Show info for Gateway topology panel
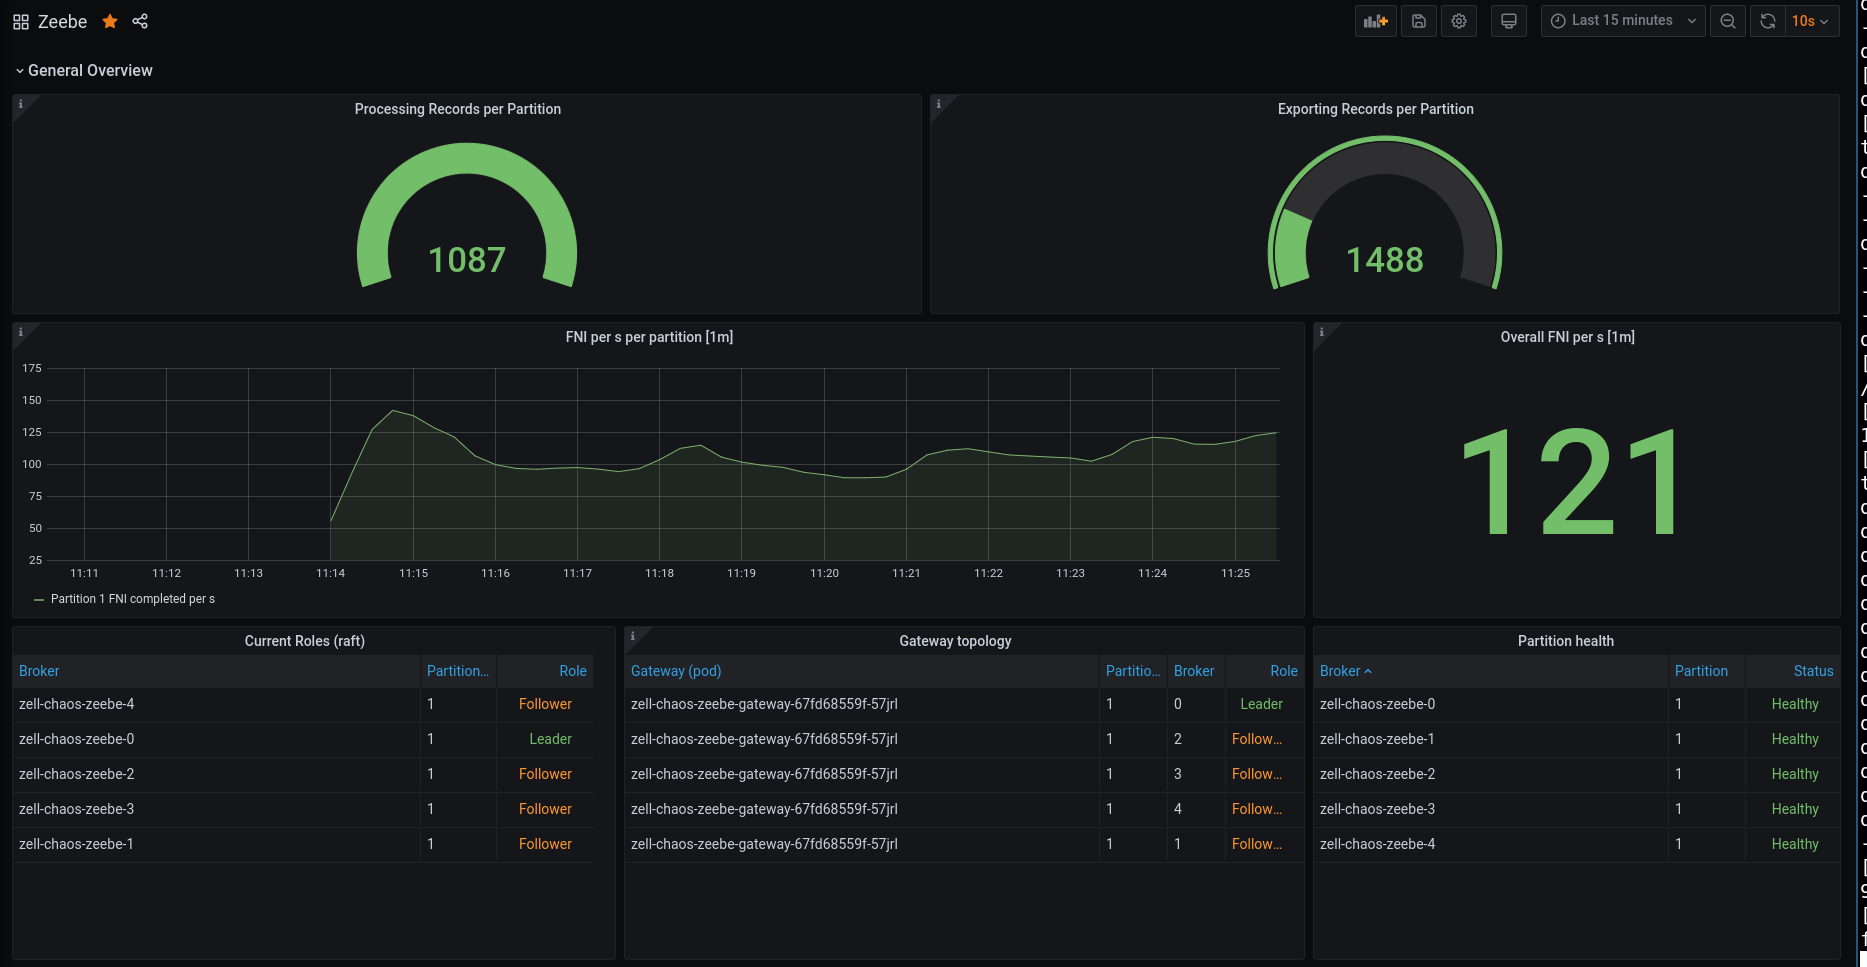Viewport: 1867px width, 967px height. point(633,636)
